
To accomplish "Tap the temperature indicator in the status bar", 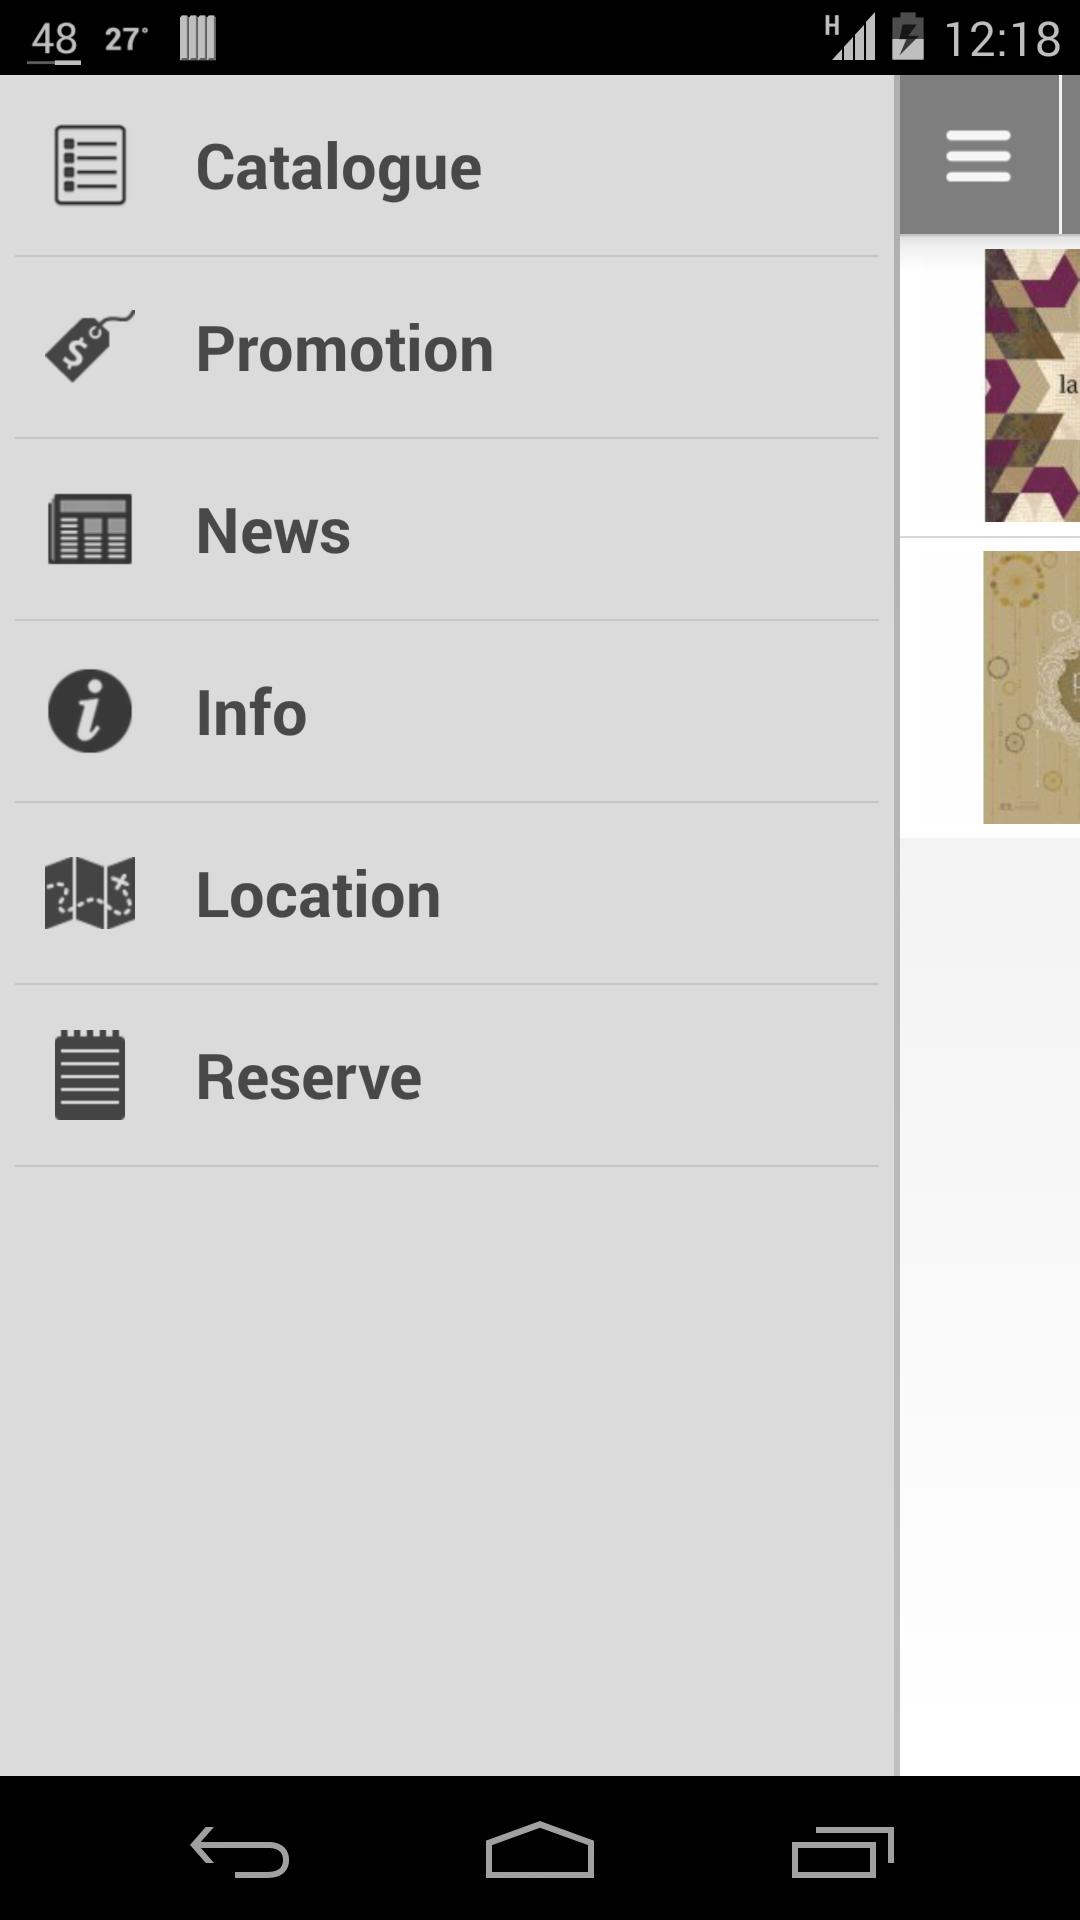I will (x=126, y=39).
